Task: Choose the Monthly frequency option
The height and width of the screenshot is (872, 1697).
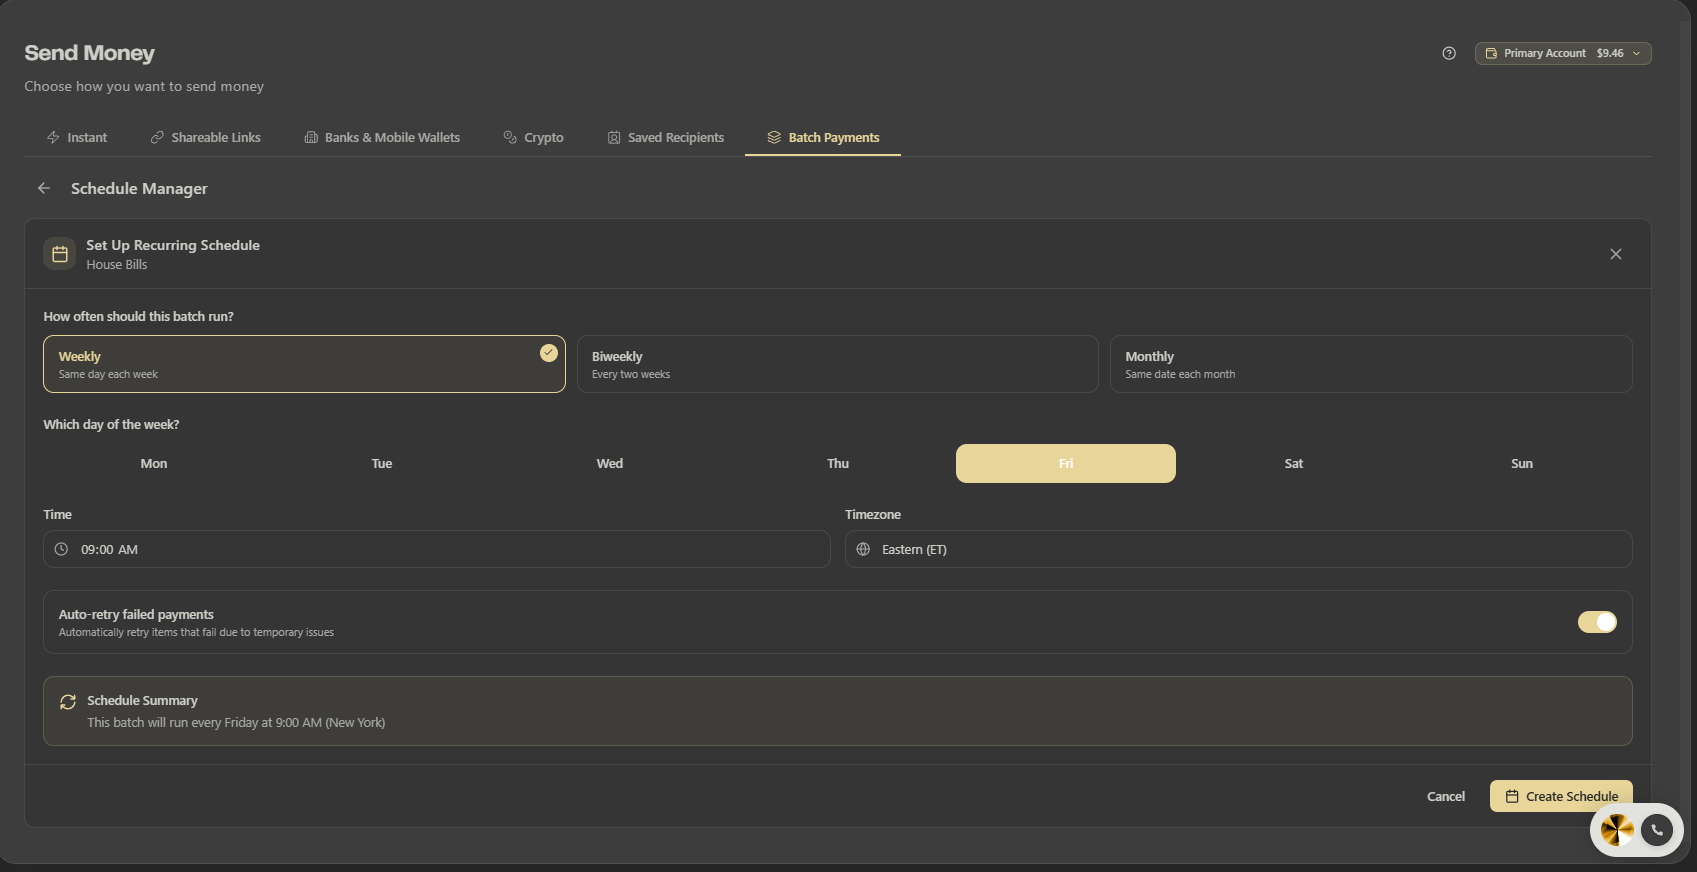Action: [1371, 364]
